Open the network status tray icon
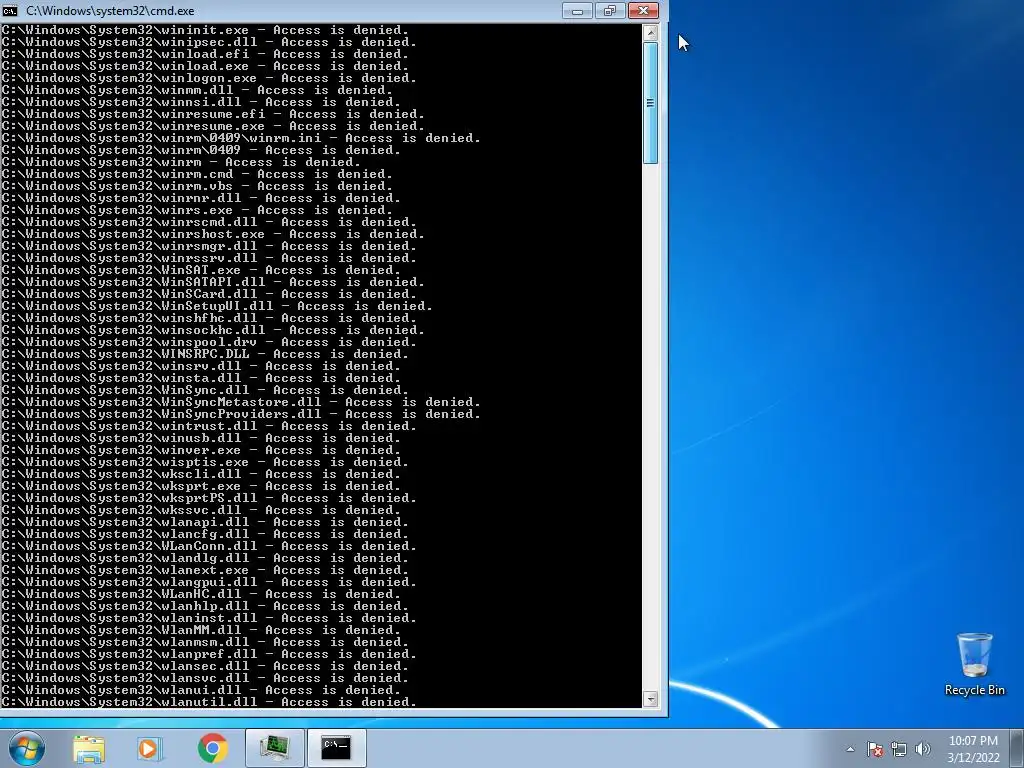Viewport: 1024px width, 768px height. (899, 749)
